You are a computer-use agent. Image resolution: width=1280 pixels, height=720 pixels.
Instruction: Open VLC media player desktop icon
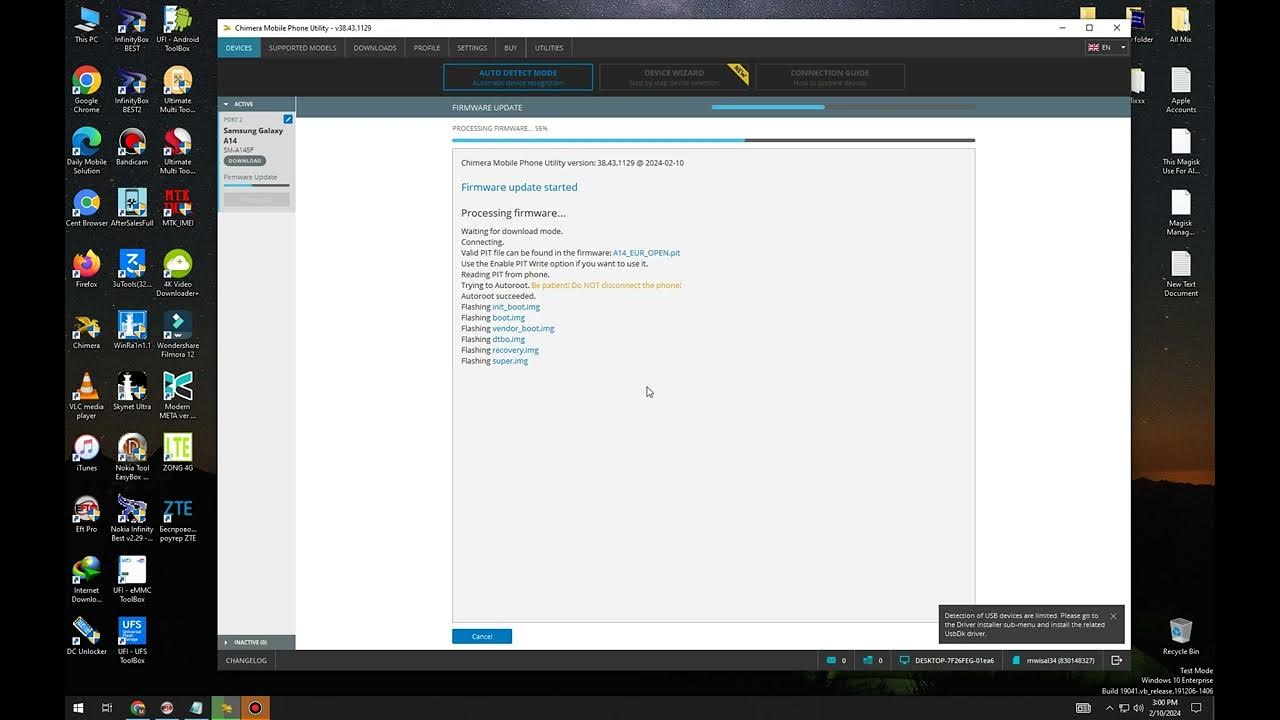(x=87, y=396)
